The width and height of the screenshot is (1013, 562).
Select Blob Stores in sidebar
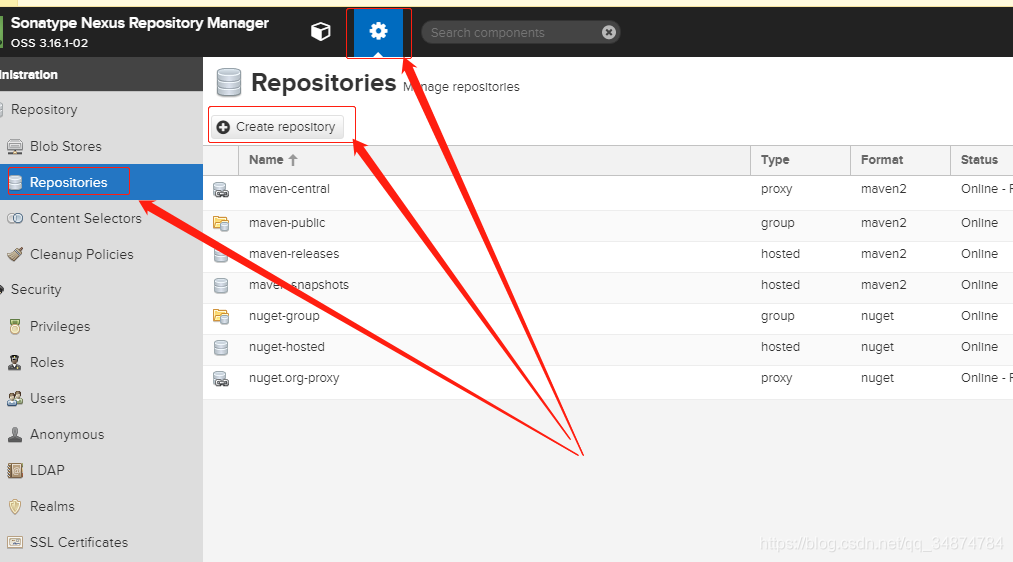pyautogui.click(x=101, y=146)
